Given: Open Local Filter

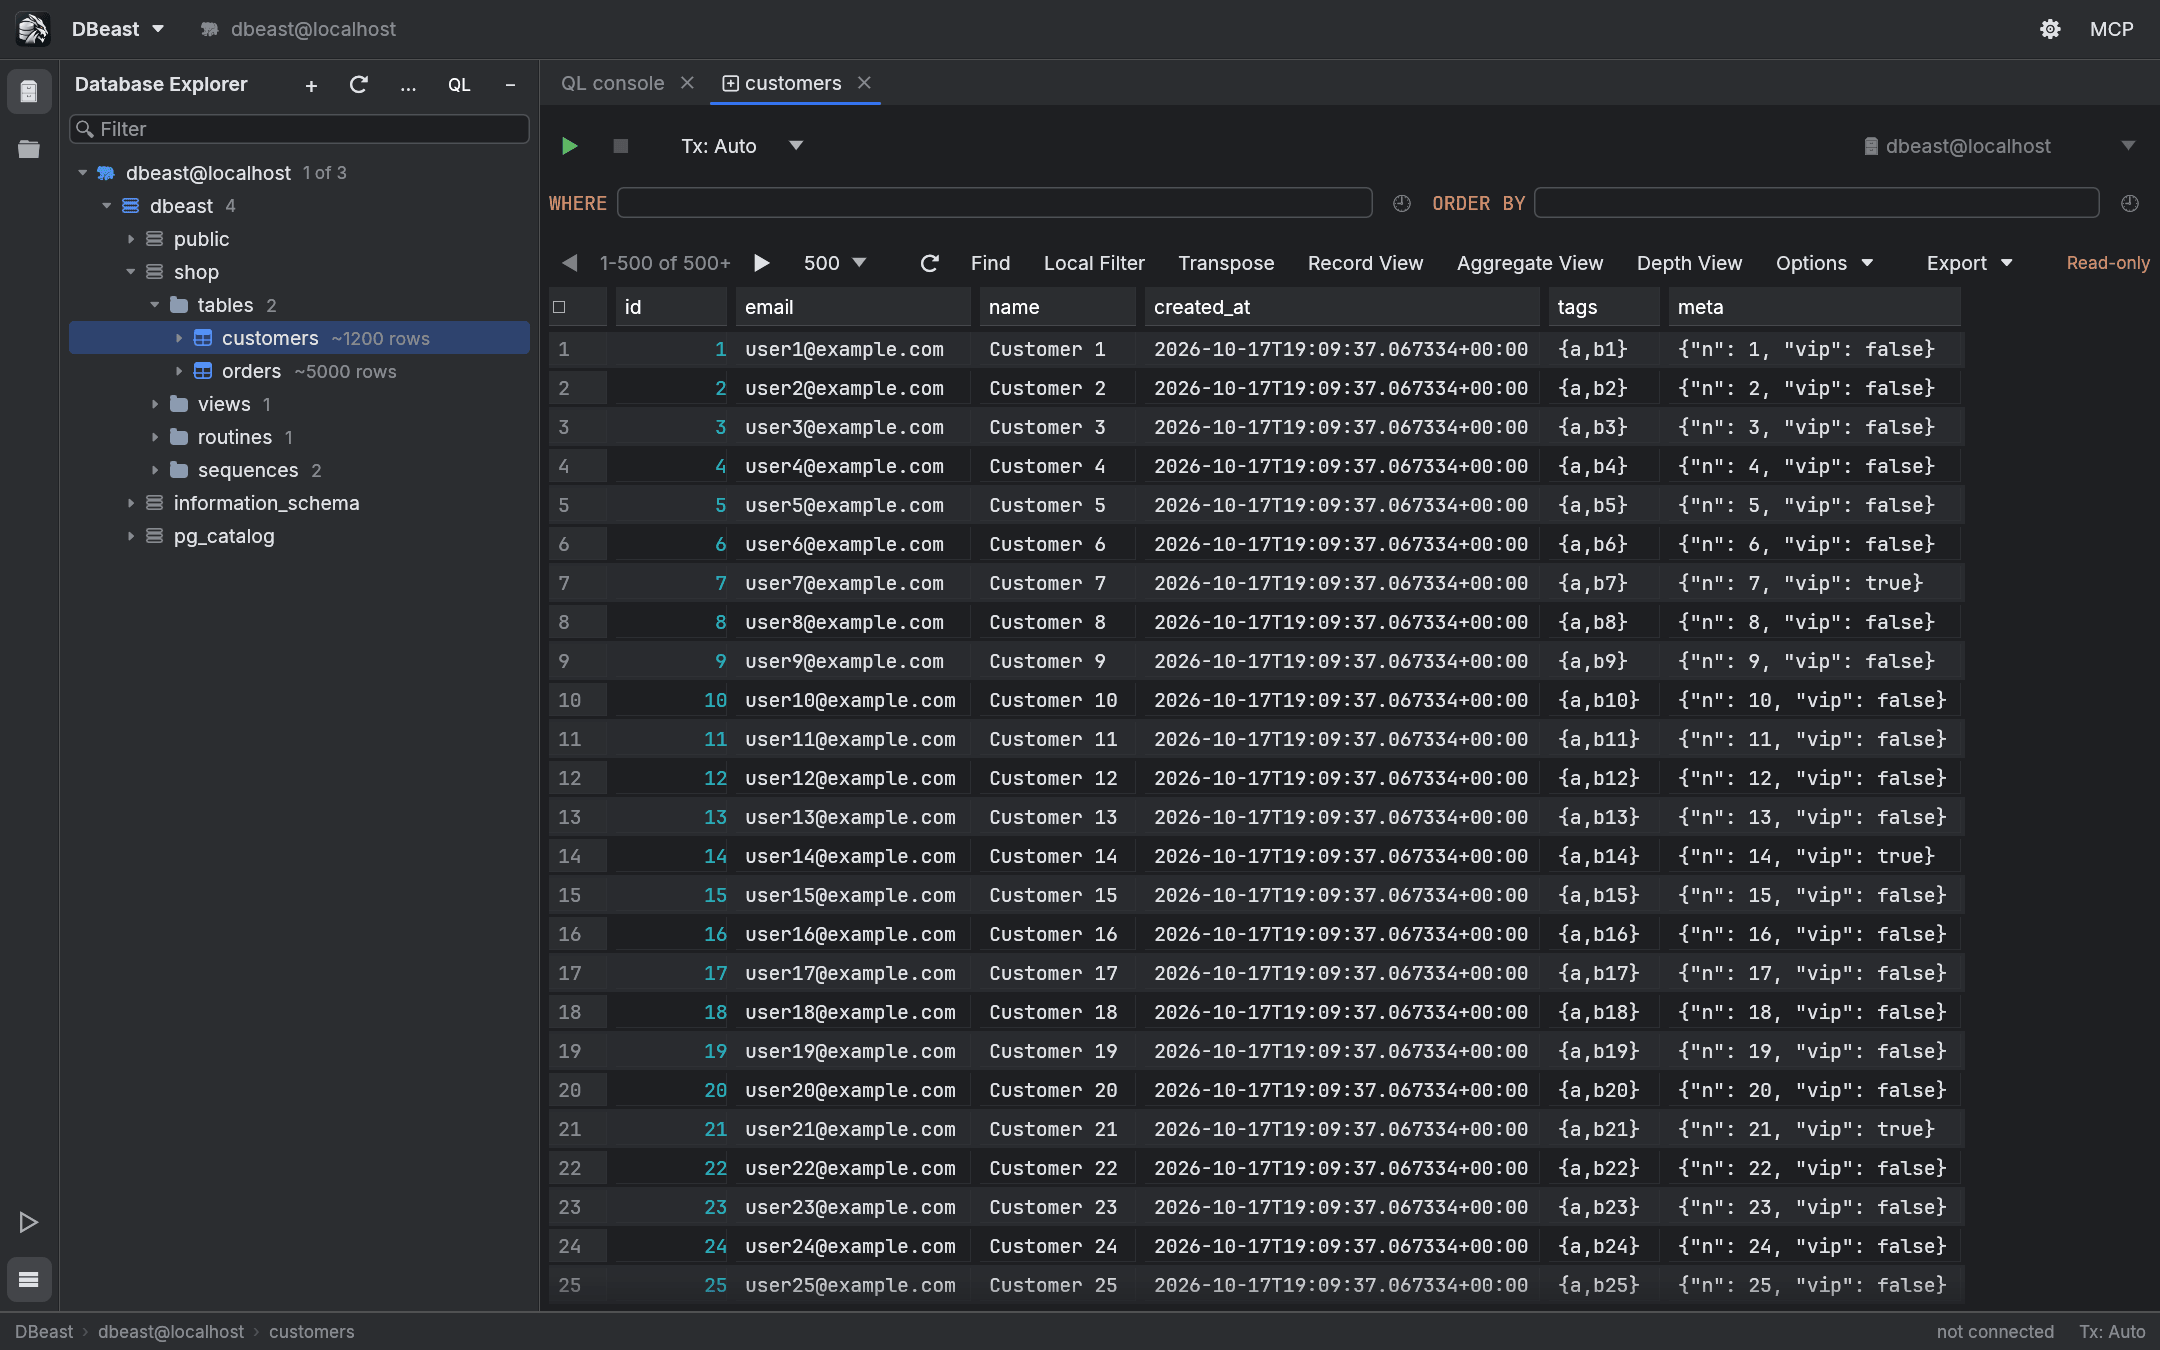Looking at the screenshot, I should click(x=1094, y=263).
